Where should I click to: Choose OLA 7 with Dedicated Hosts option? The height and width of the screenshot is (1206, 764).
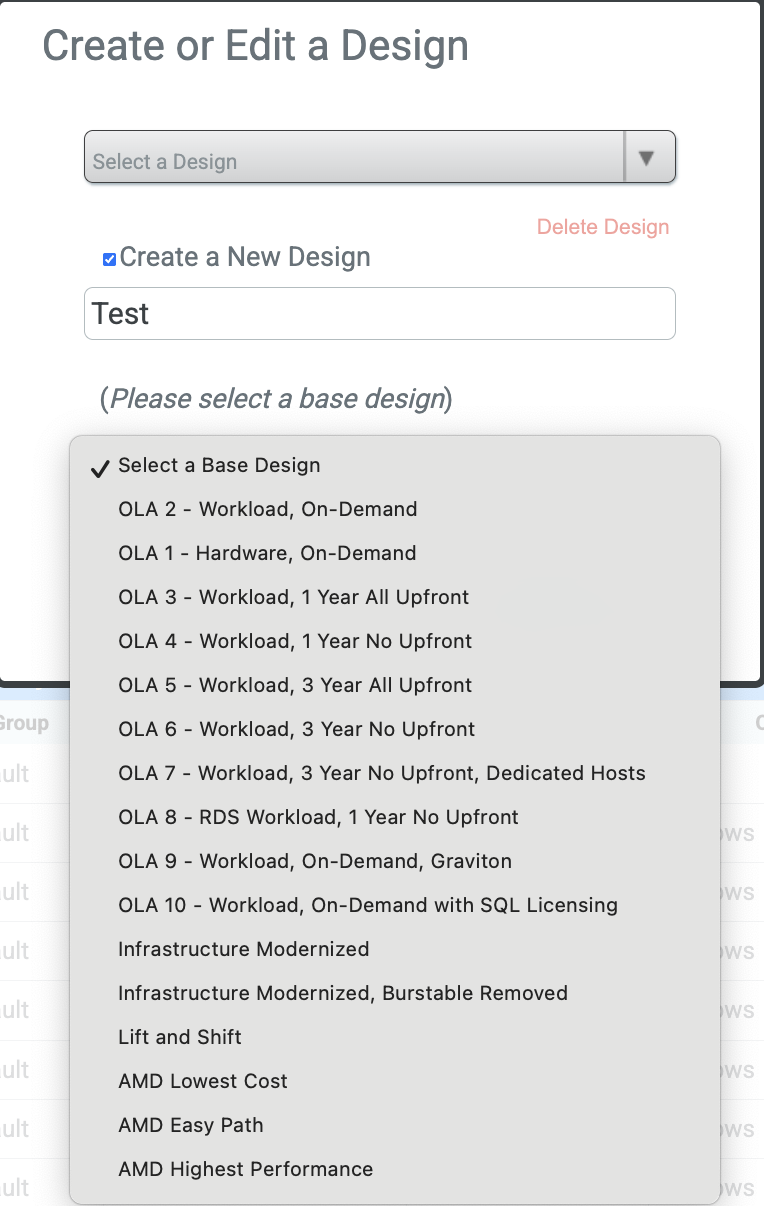(381, 773)
